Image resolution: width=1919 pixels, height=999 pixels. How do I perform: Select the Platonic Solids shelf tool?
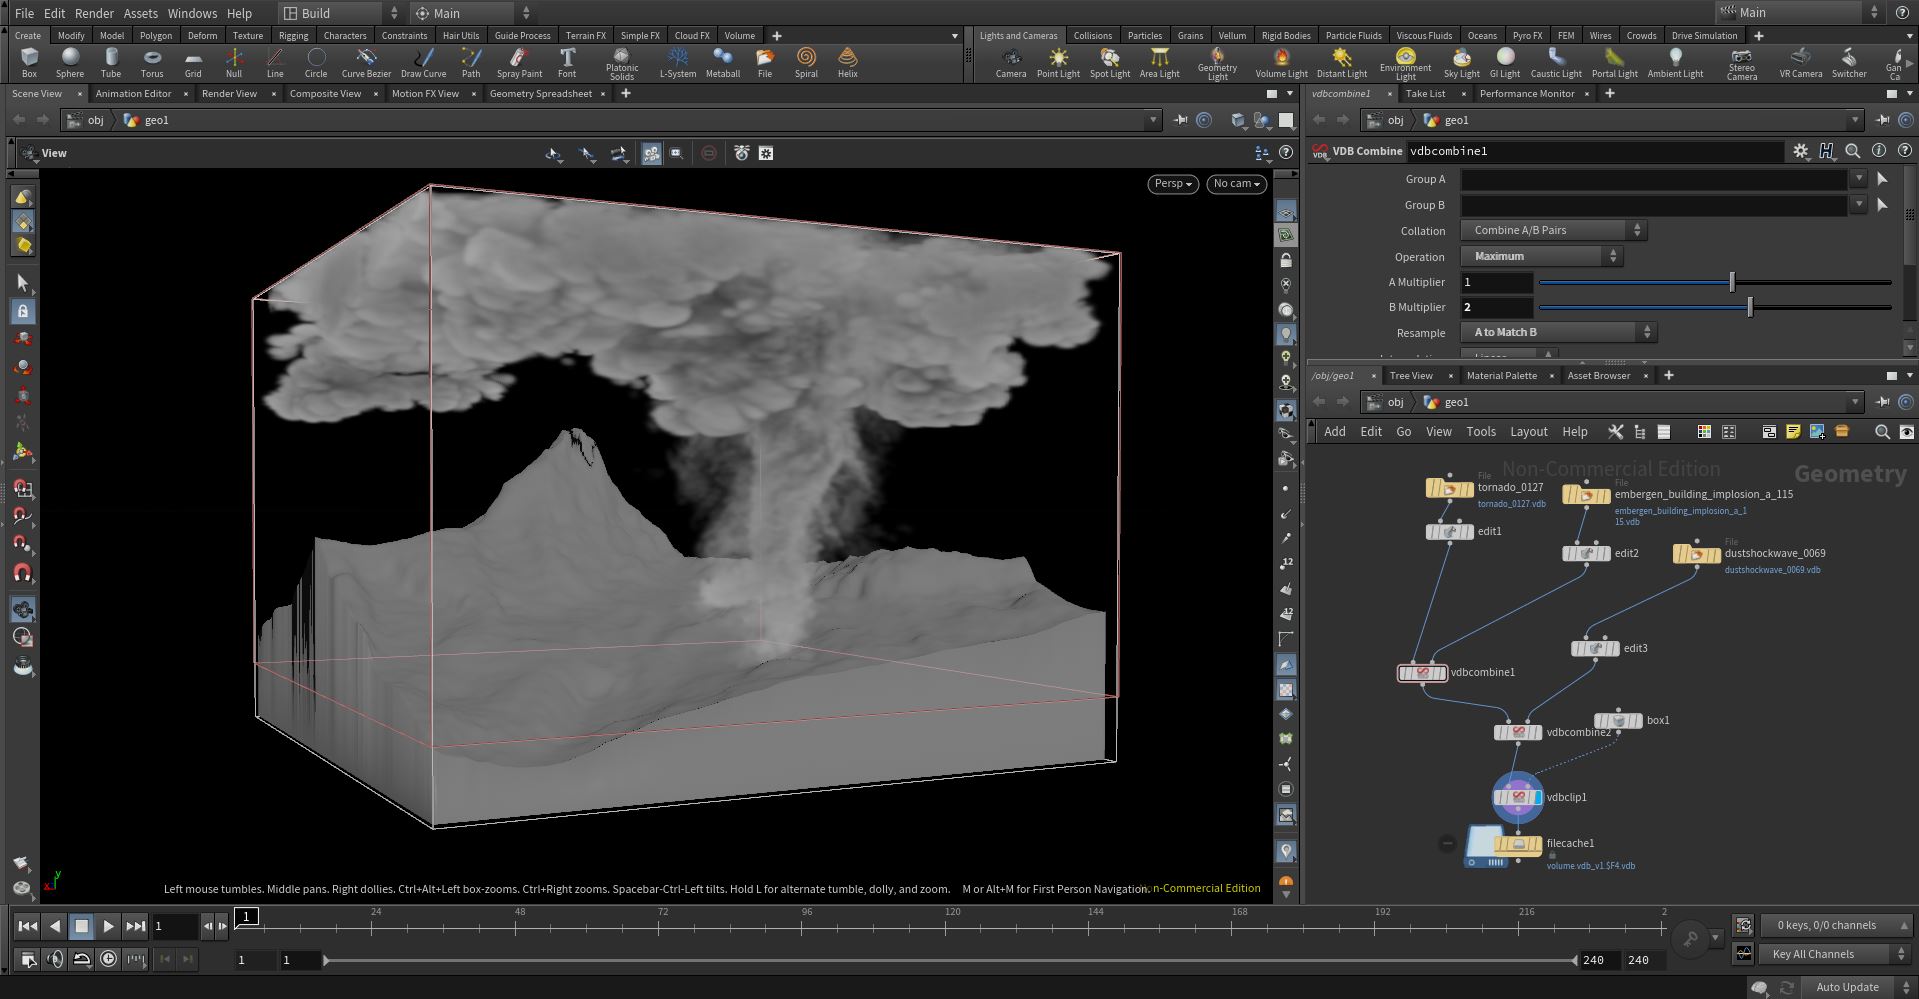click(622, 63)
